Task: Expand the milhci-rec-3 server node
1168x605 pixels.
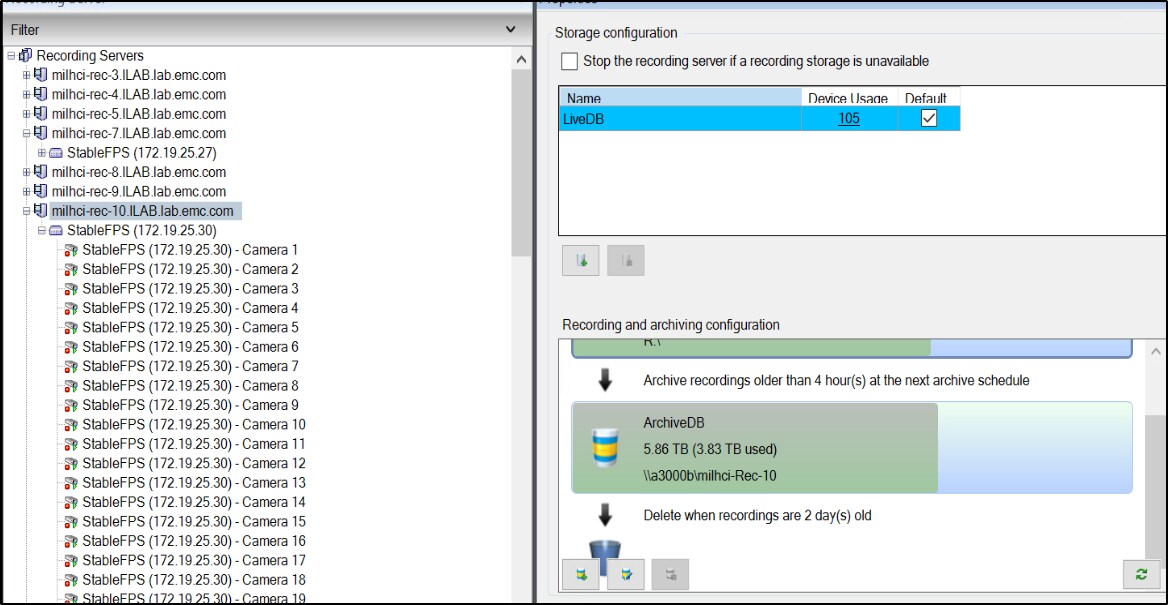Action: 26,75
